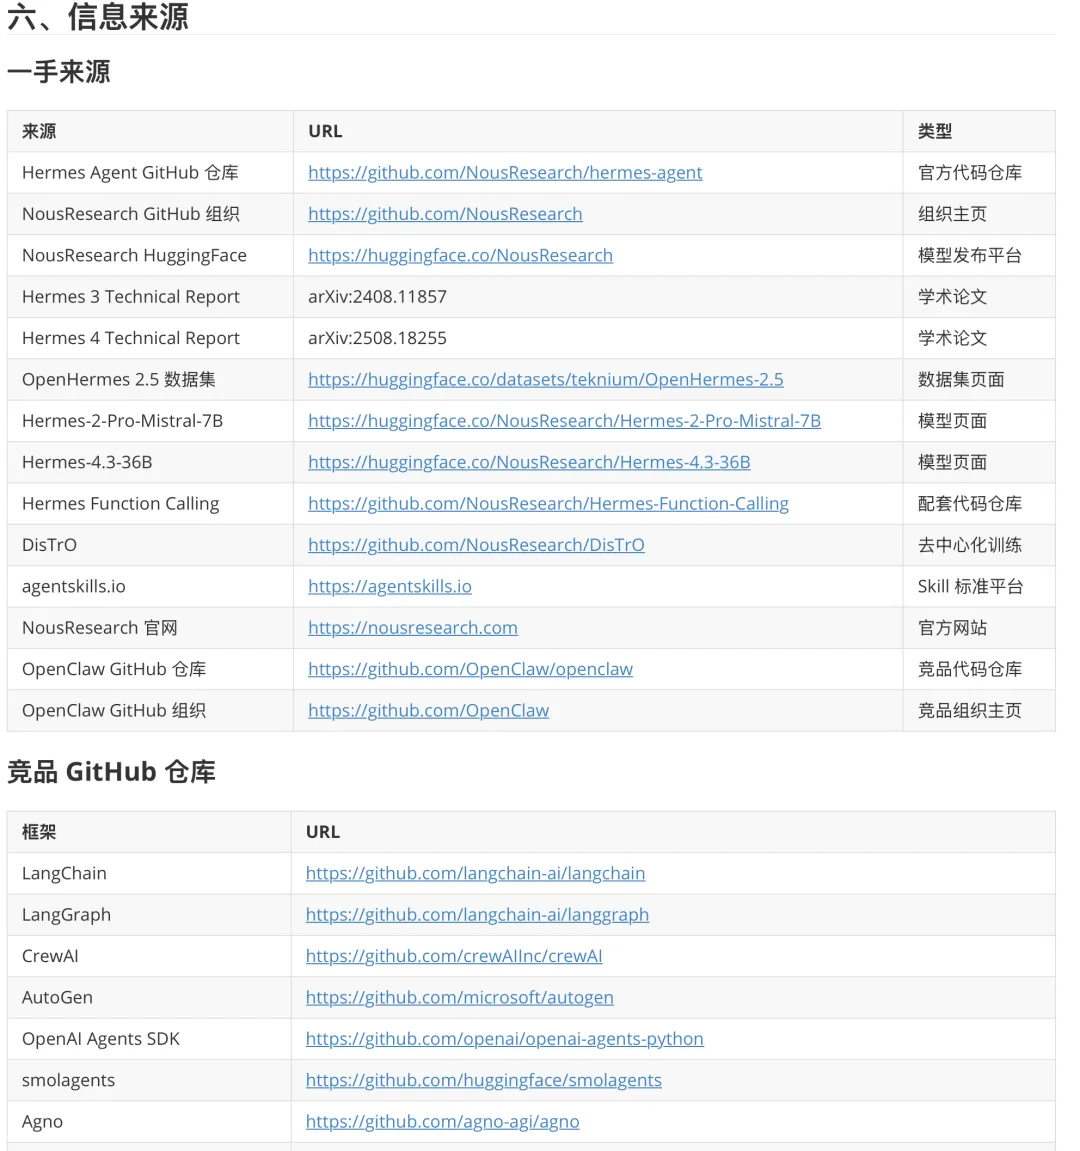
Task: Open the agno-agi/agno GitHub link
Action: click(x=442, y=1122)
